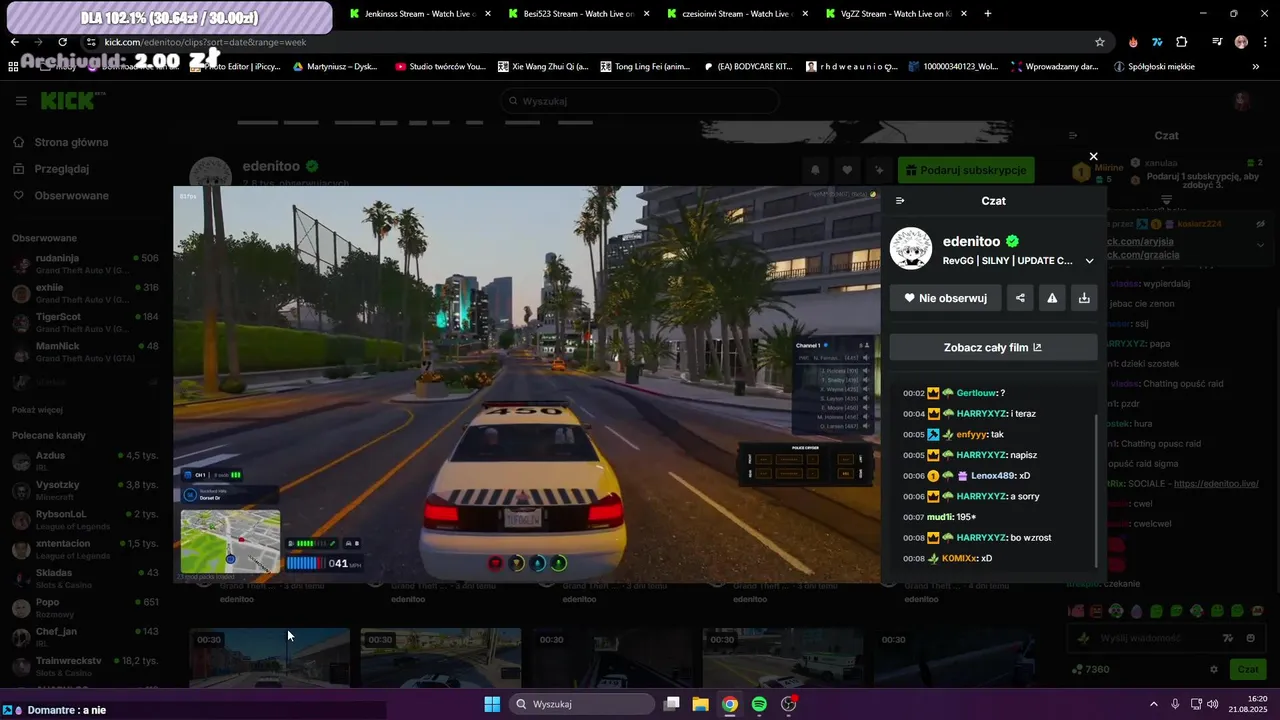This screenshot has height=720, width=1280.
Task: Open Obserwowane in sidebar
Action: click(71, 195)
